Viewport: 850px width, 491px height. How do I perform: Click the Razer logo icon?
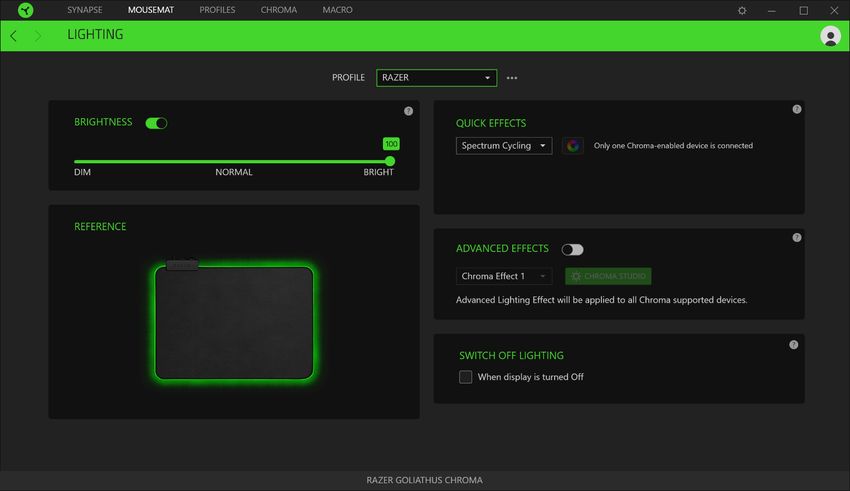[x=25, y=10]
